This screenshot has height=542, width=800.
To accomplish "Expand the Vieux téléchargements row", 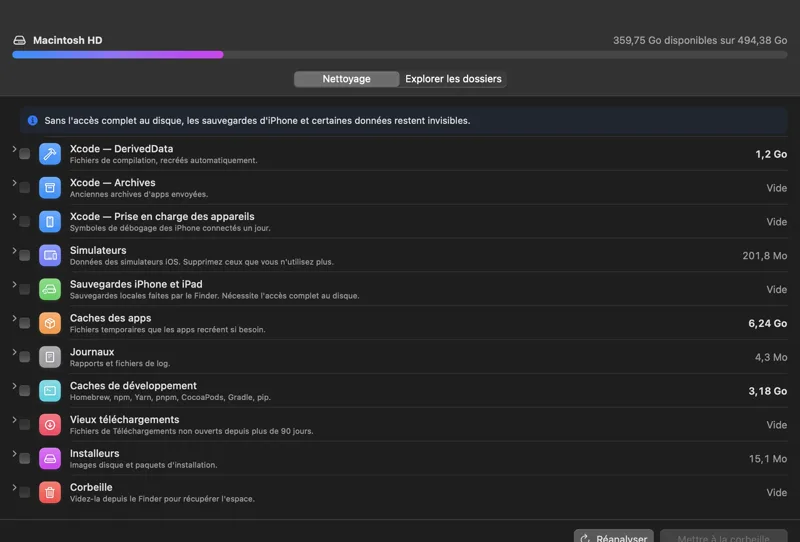I will (x=14, y=420).
